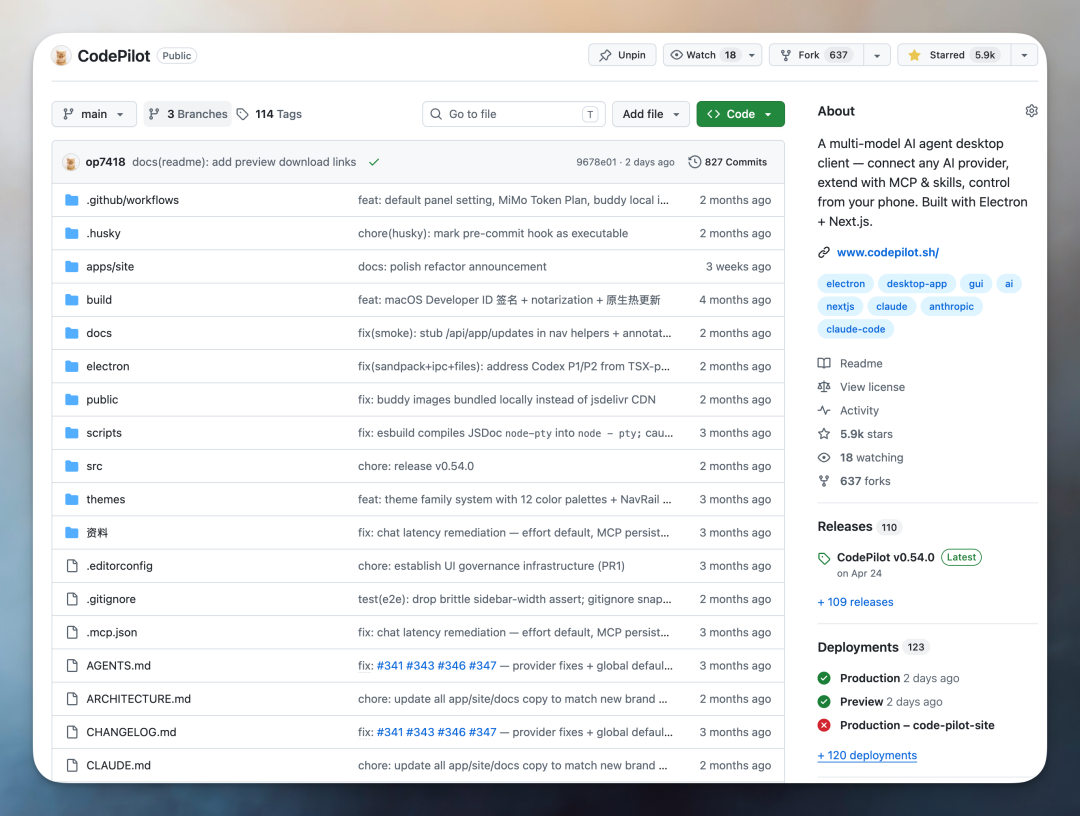View the + 120 deployments link
Image resolution: width=1080 pixels, height=816 pixels.
pyautogui.click(x=867, y=755)
